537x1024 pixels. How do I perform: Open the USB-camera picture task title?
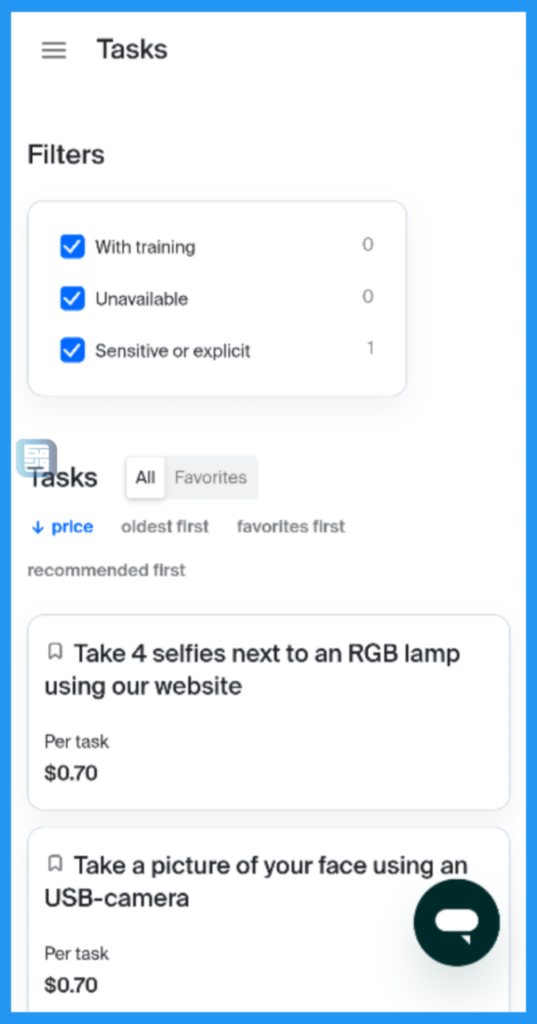256,882
